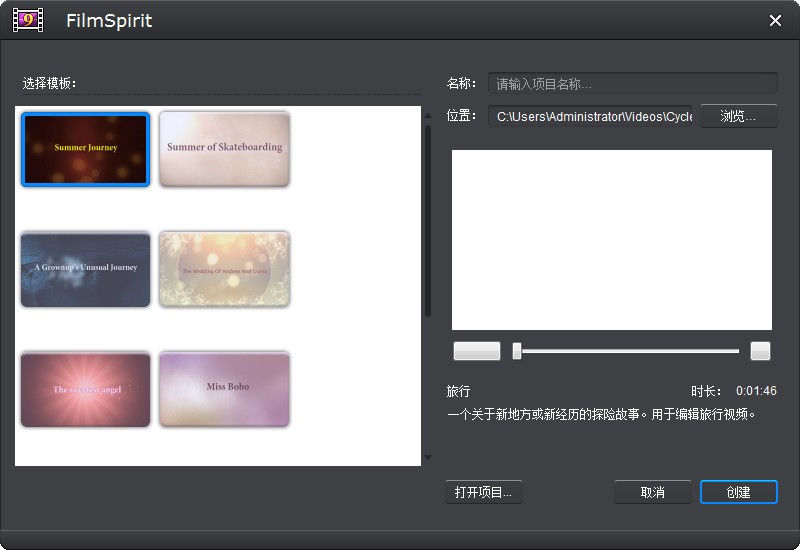Select The sweetest angel template
The height and width of the screenshot is (550, 800).
tap(86, 389)
